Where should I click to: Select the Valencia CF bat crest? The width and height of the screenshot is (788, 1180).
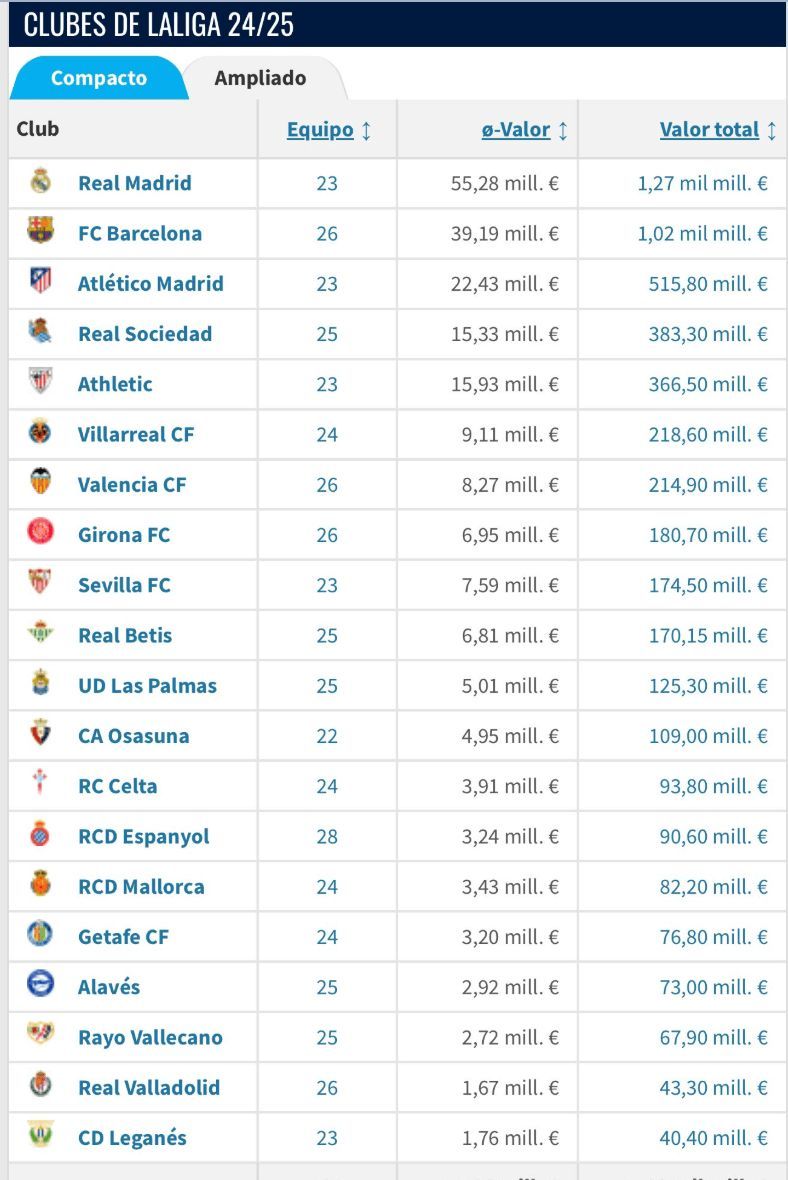[40, 484]
